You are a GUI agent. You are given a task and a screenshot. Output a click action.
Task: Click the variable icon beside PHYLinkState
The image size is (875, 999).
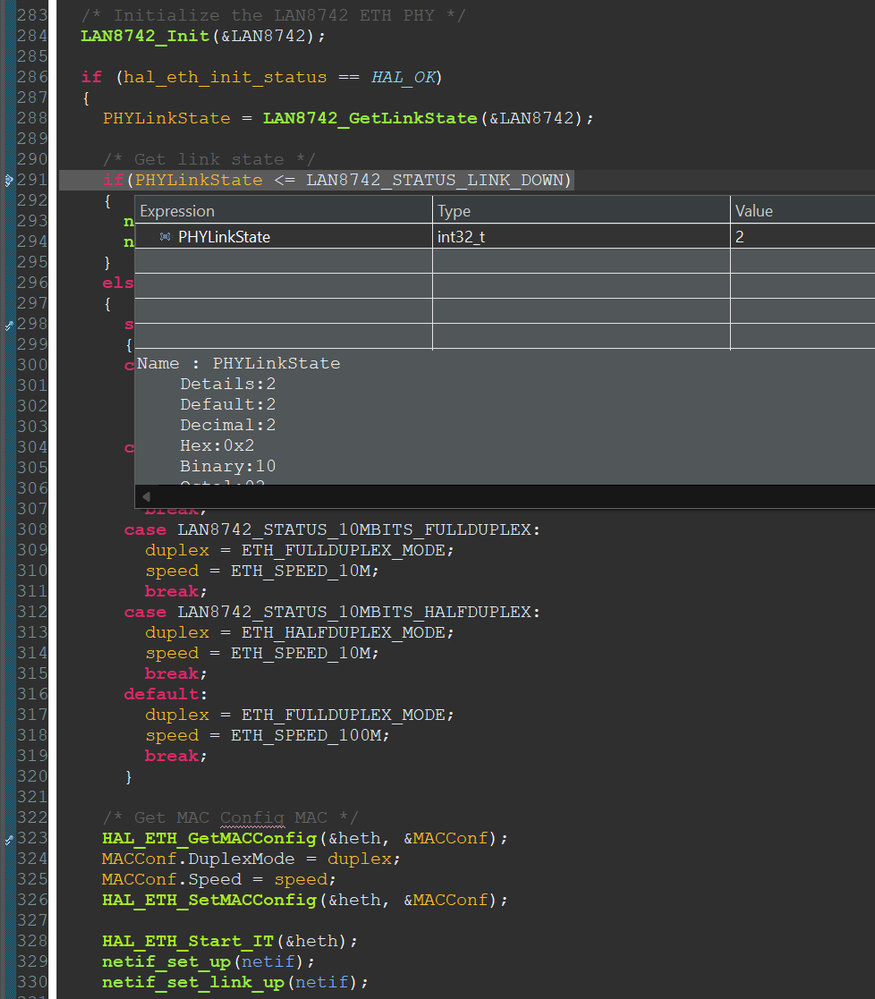click(165, 237)
